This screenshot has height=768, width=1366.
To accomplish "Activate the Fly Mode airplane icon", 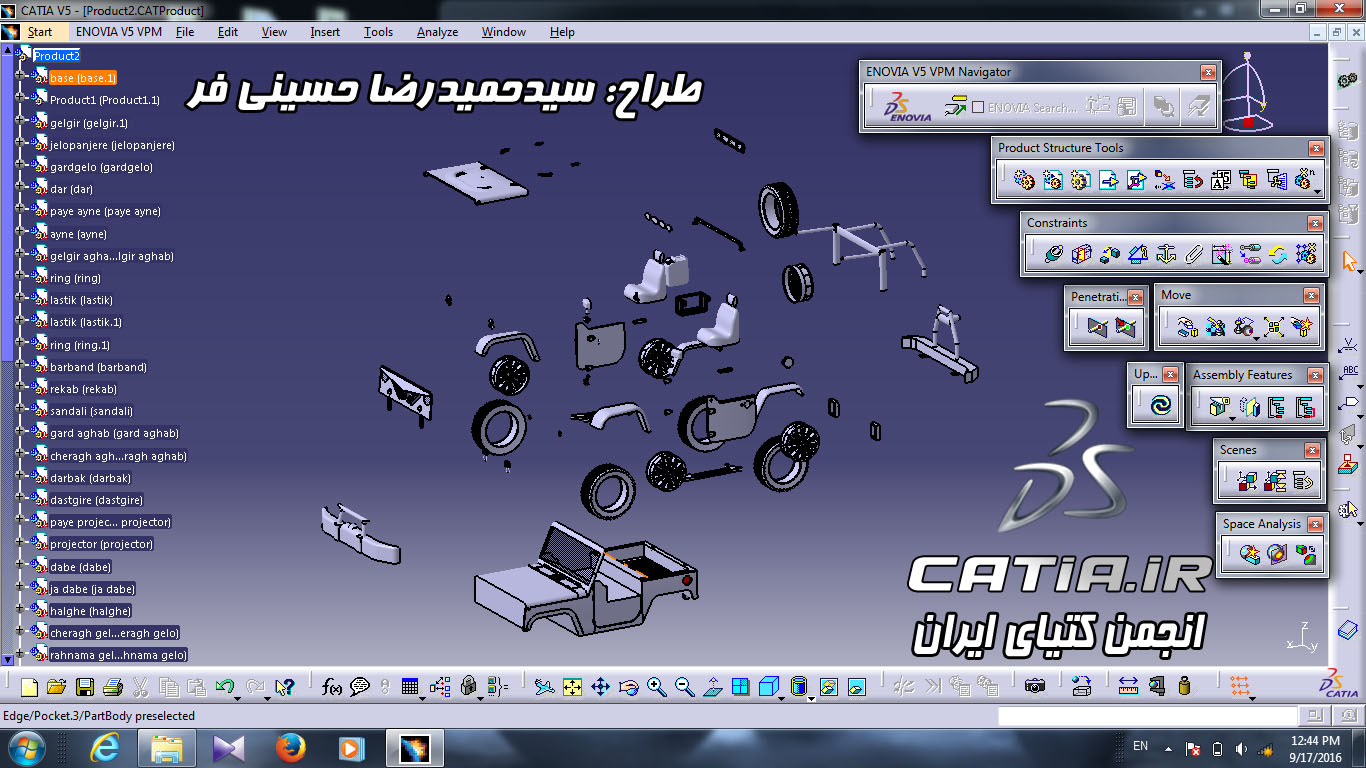I will (x=544, y=687).
